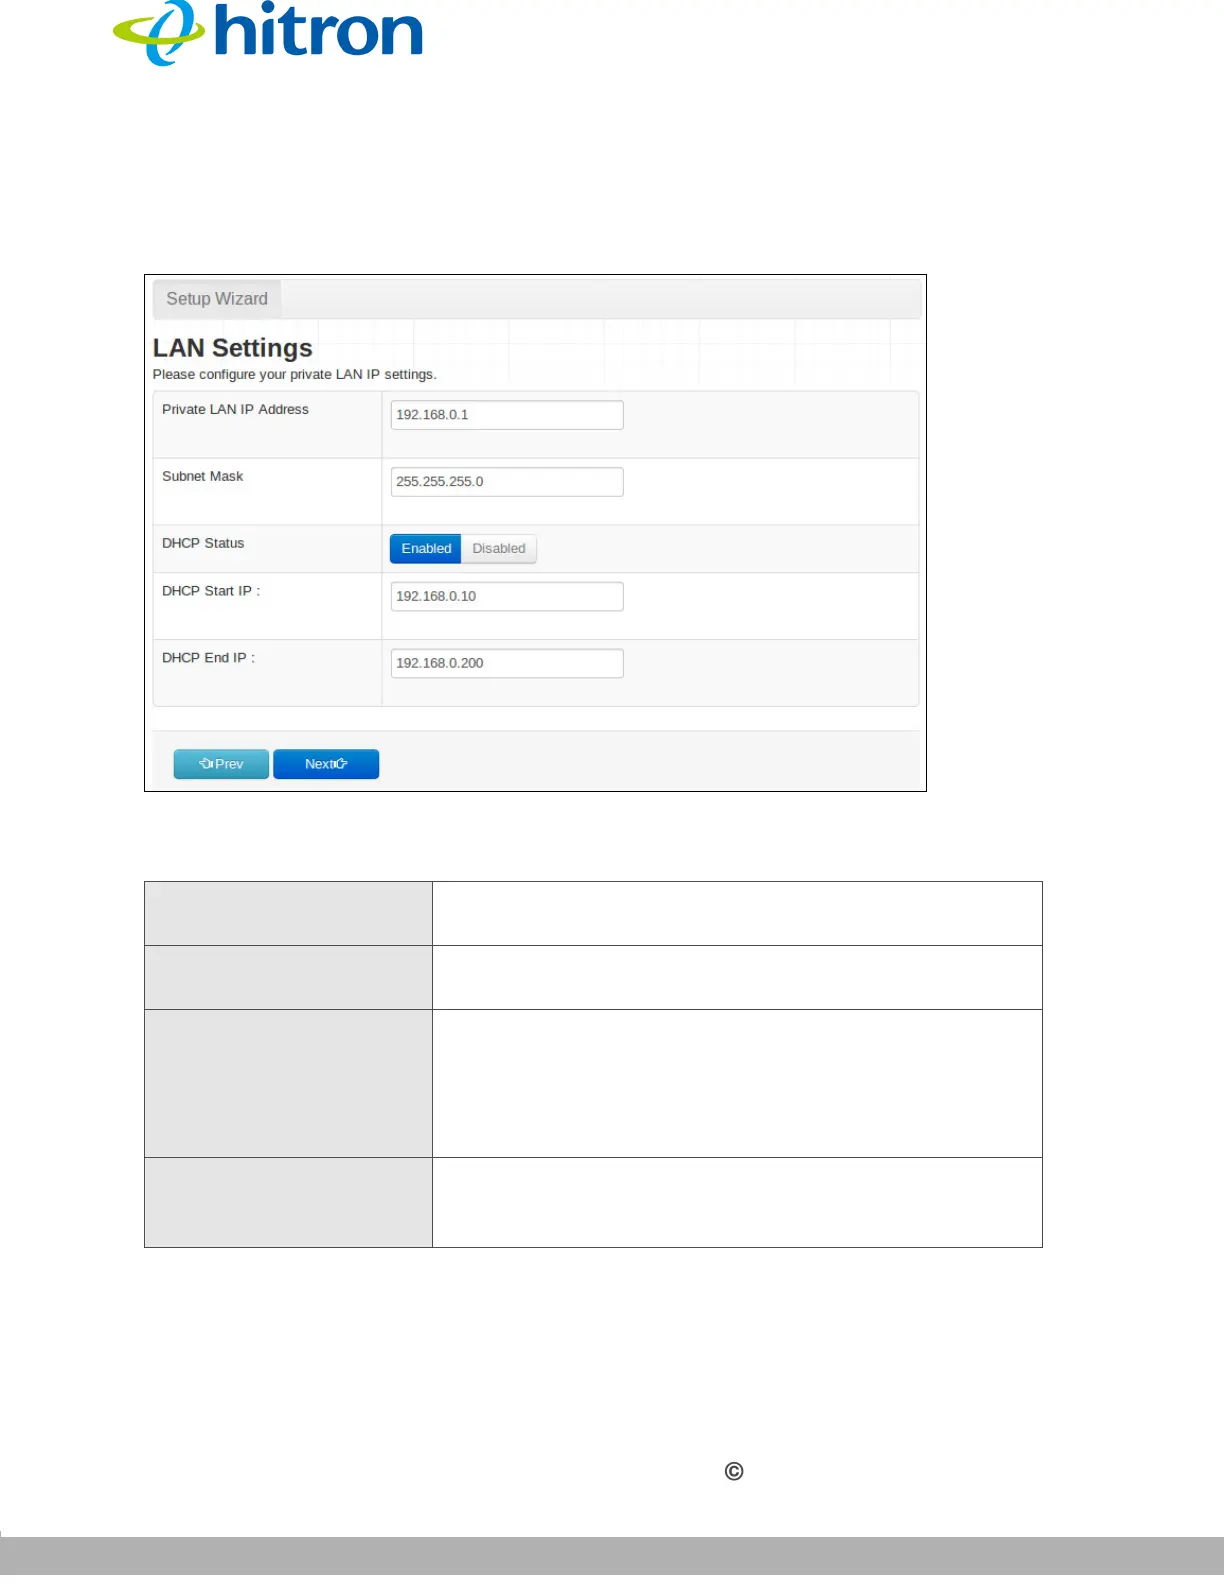
Task: Click the DHCP Start IP label
Action: point(211,592)
